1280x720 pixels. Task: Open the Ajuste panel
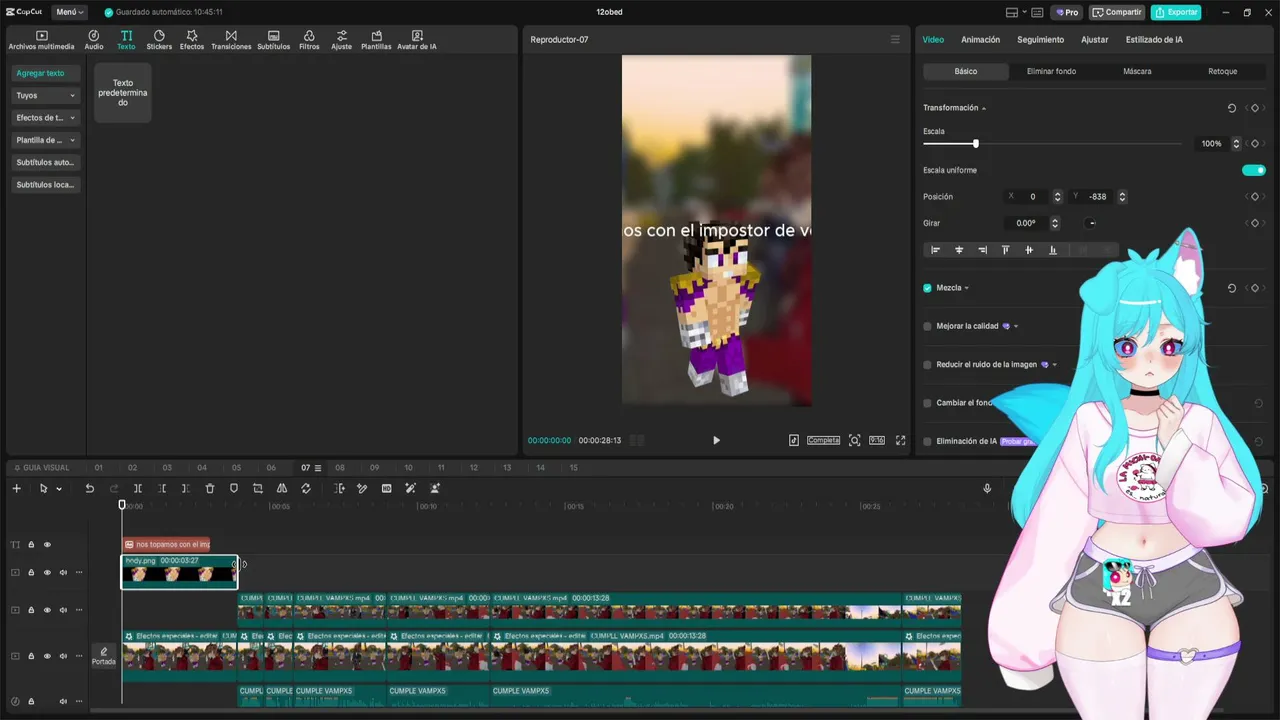click(342, 40)
